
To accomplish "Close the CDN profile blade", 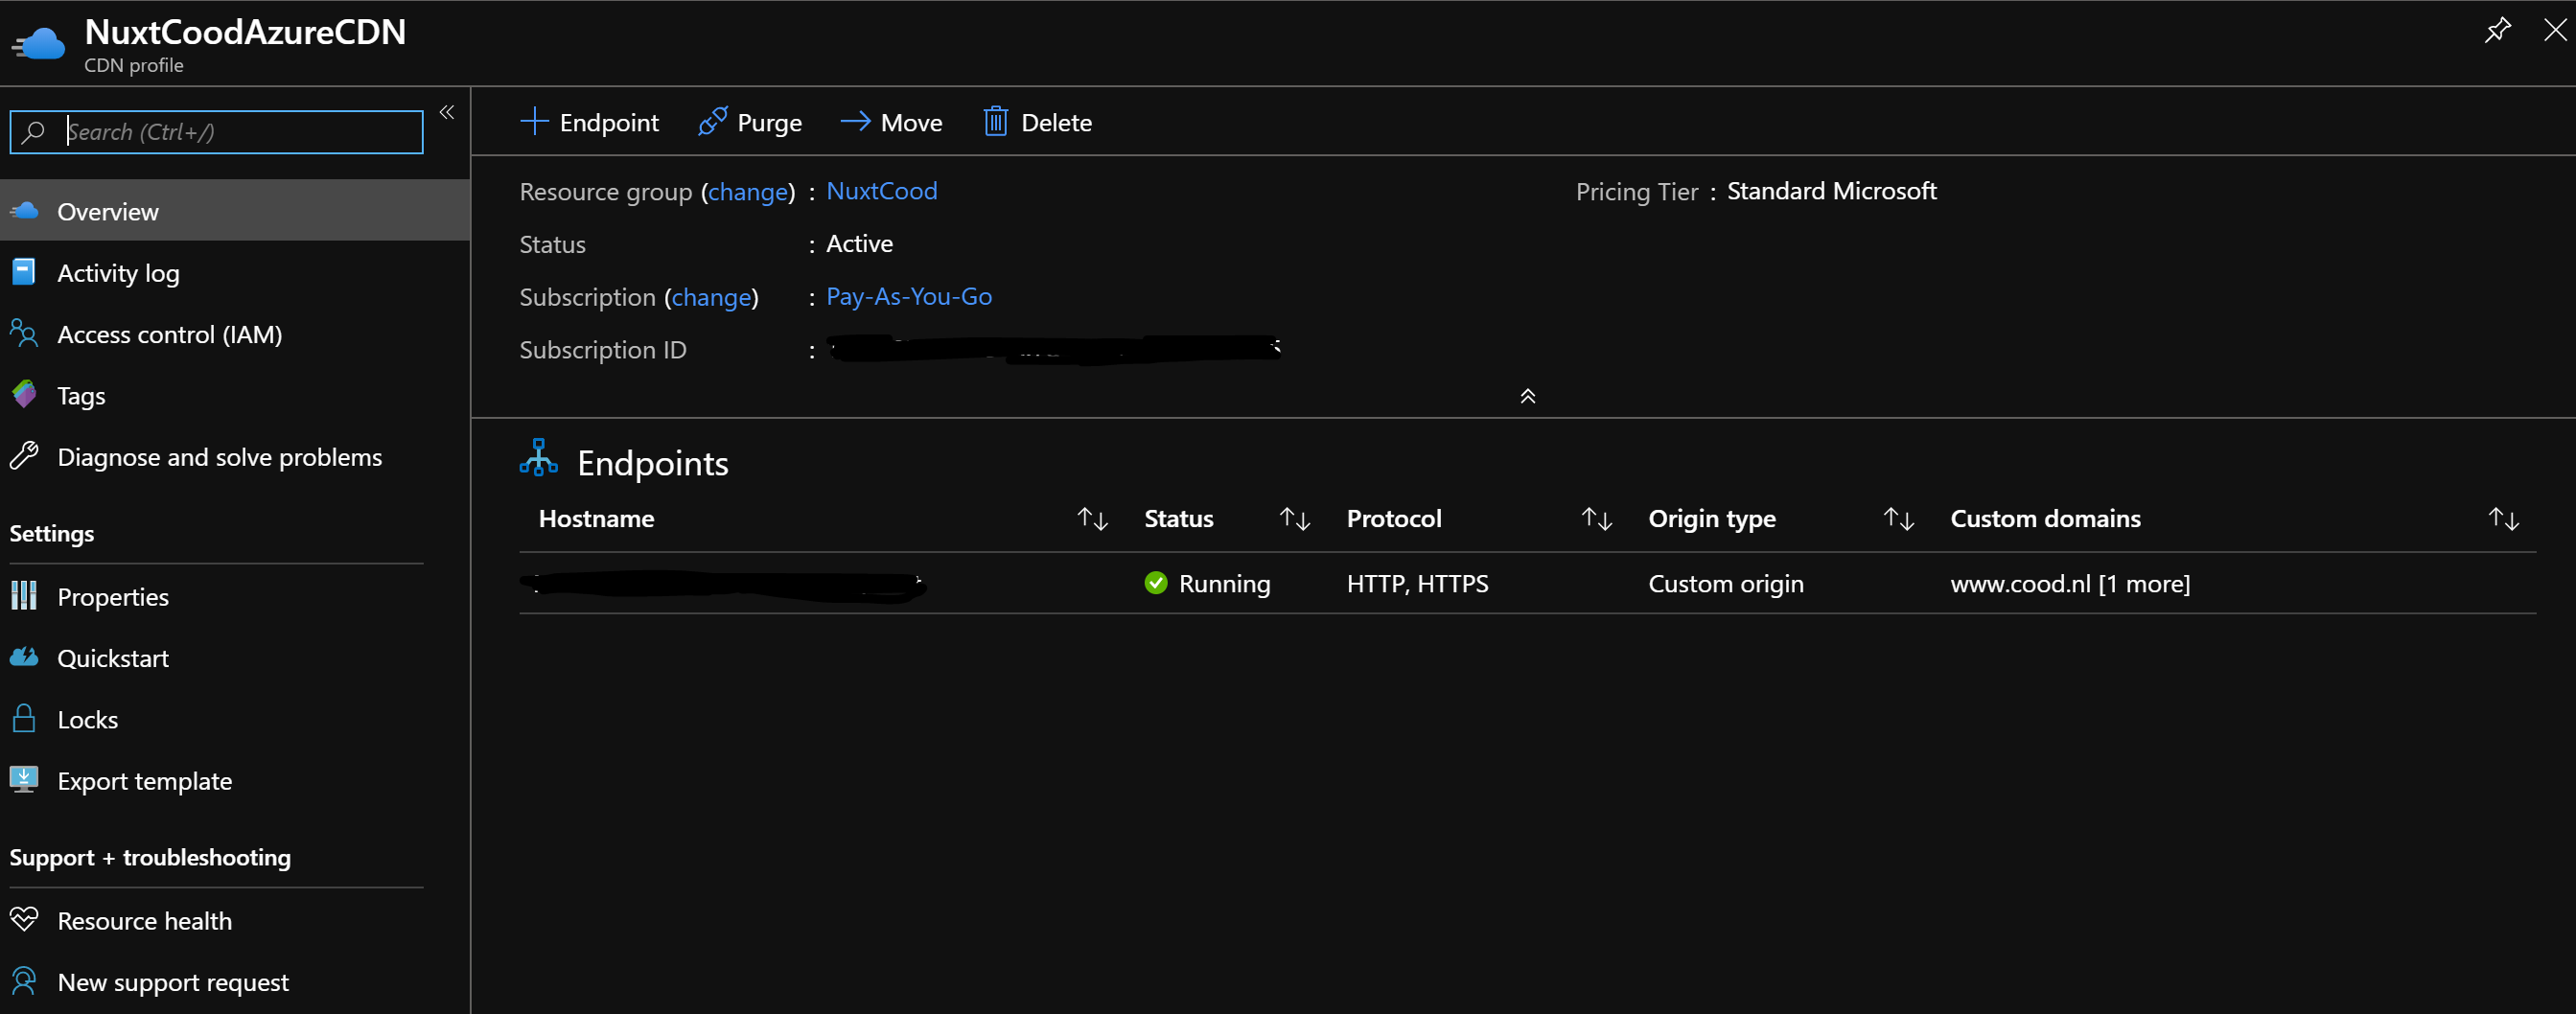I will (2555, 30).
